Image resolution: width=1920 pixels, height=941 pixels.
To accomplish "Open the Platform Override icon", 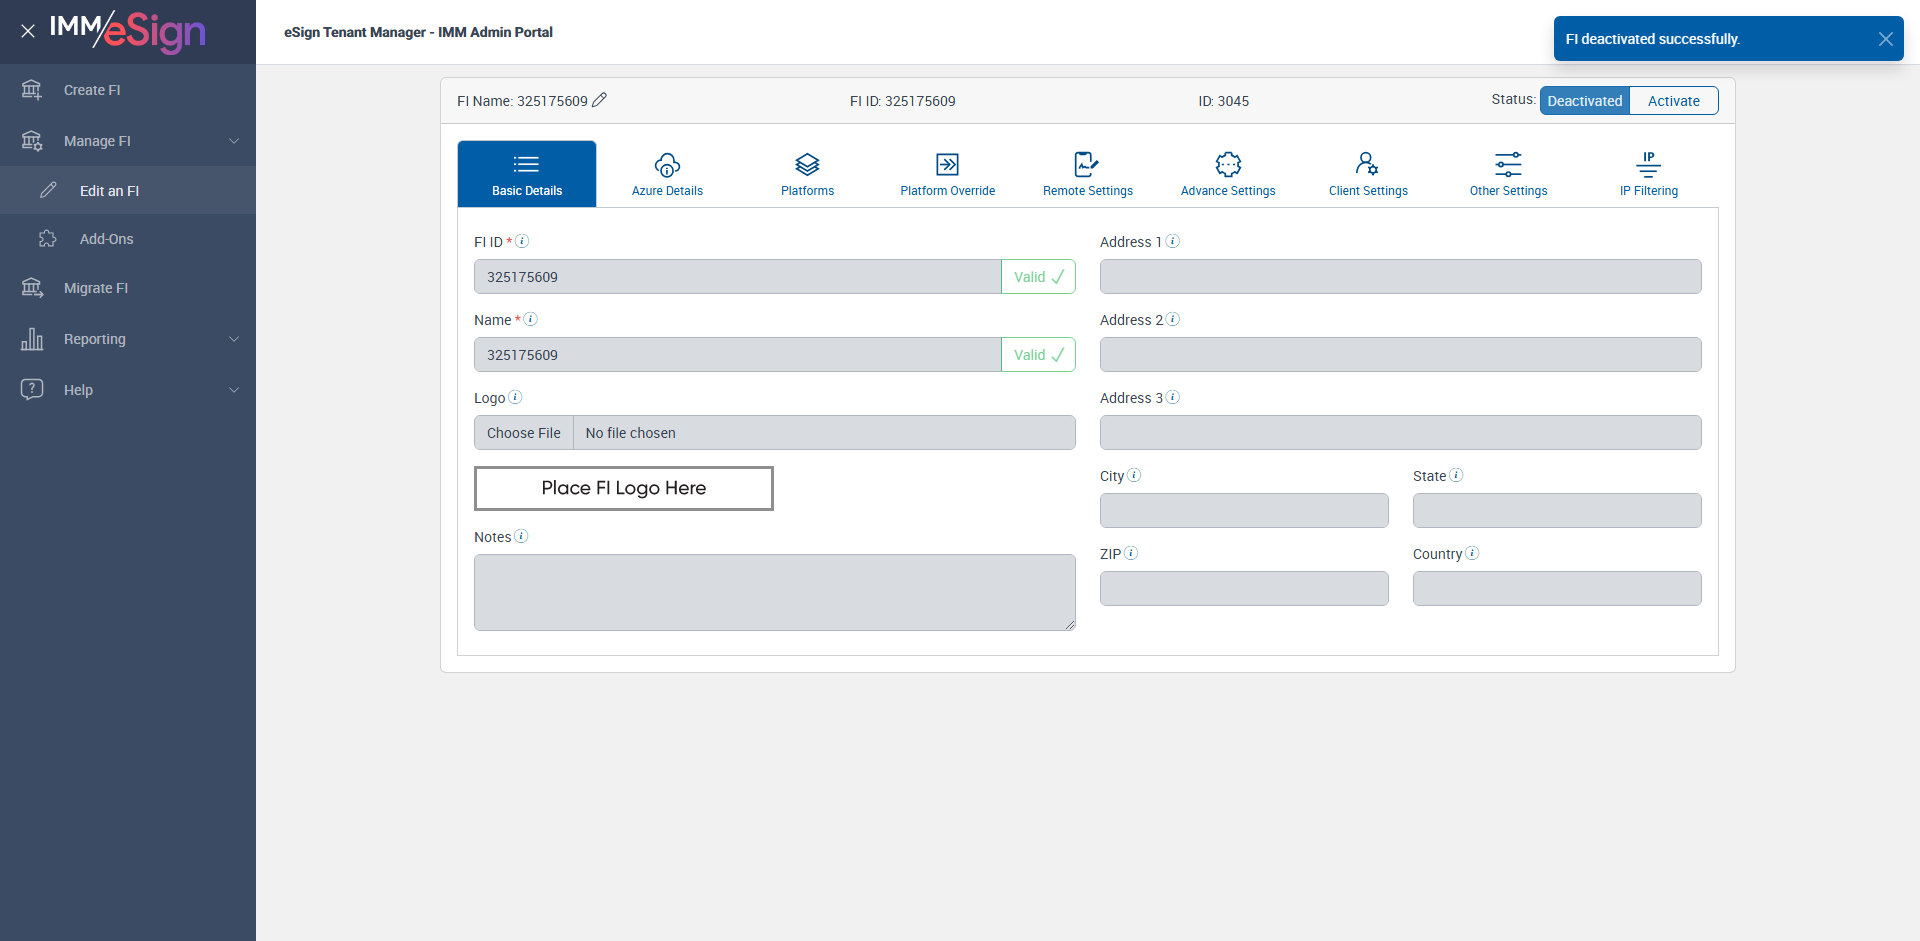I will tap(947, 165).
